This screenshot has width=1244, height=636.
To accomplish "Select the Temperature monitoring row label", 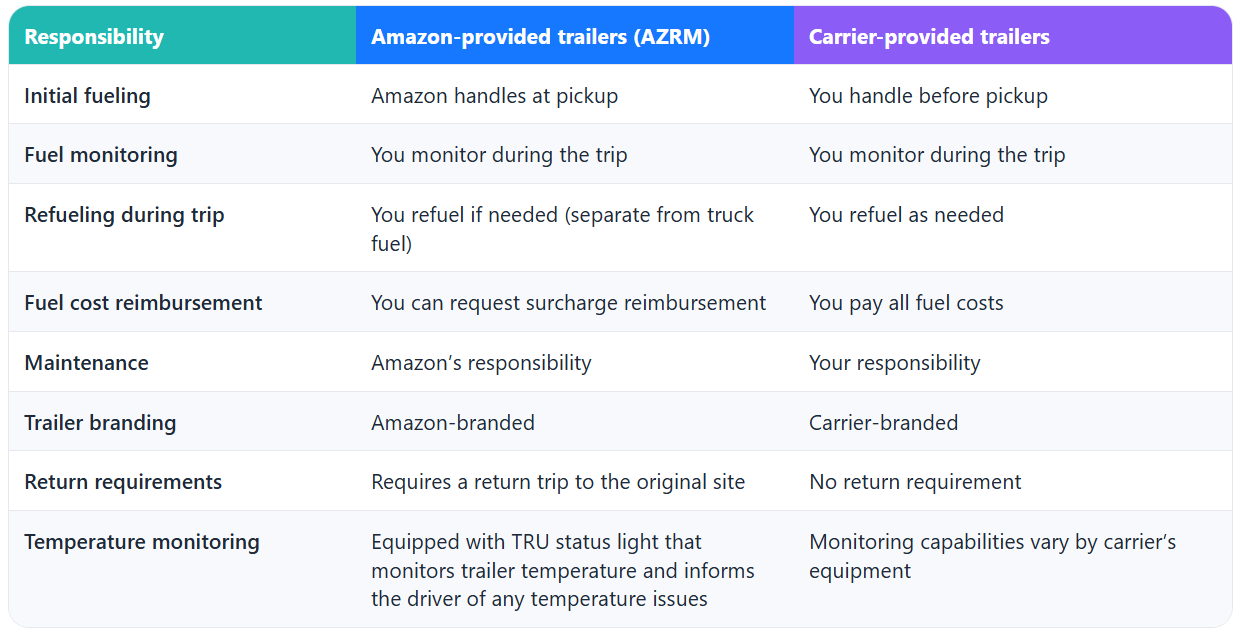I will click(x=142, y=542).
